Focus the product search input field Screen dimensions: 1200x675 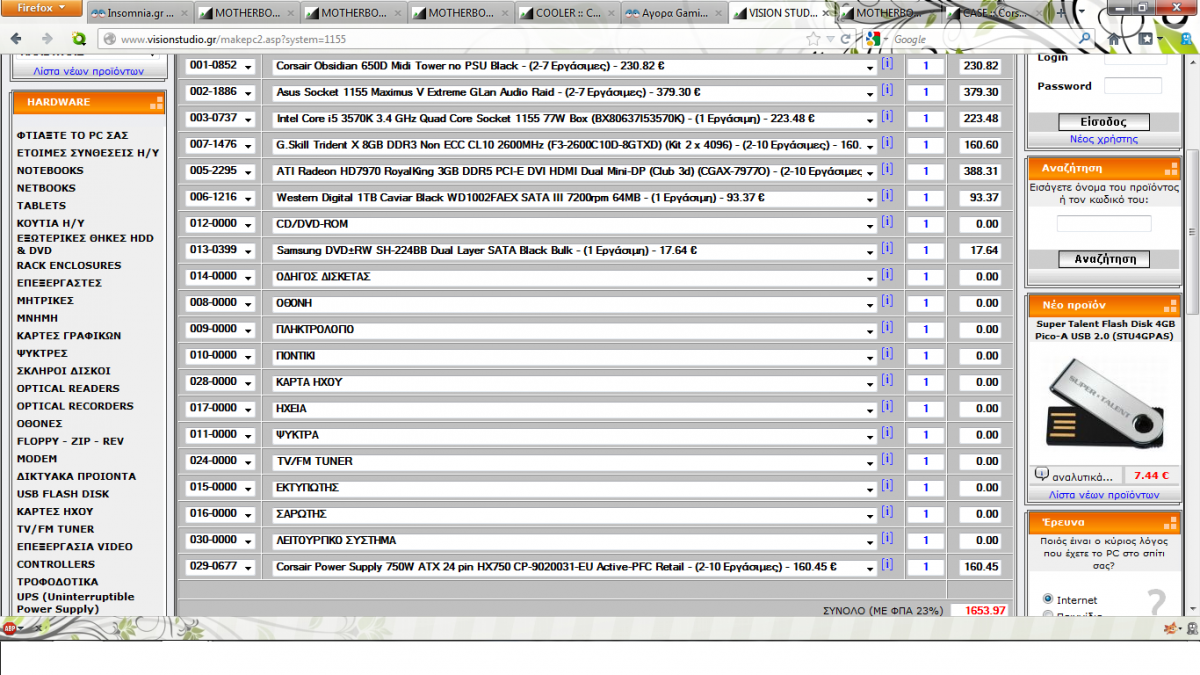pos(1104,223)
